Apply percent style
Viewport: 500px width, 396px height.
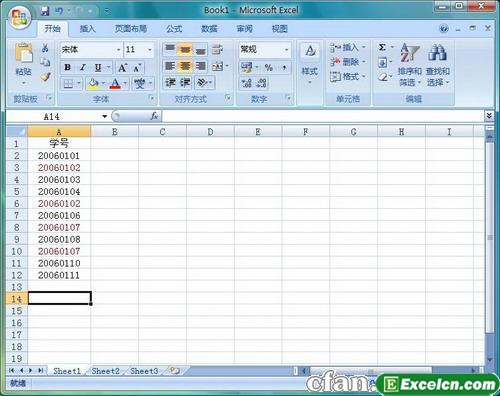click(x=268, y=67)
